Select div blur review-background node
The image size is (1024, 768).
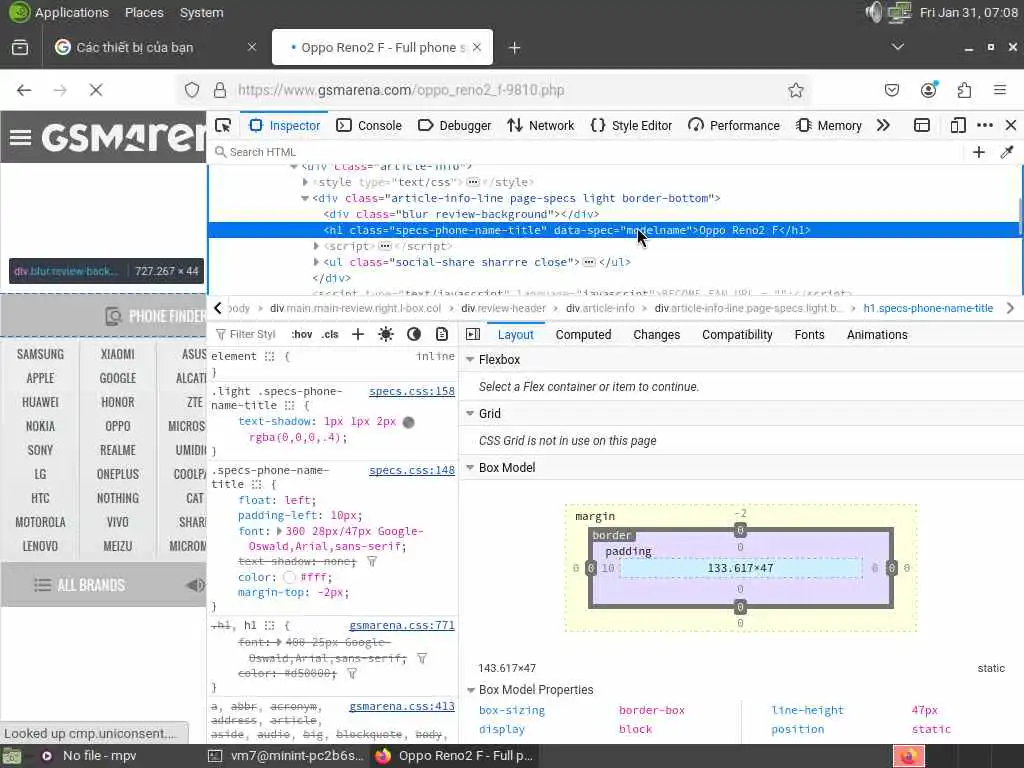point(461,214)
